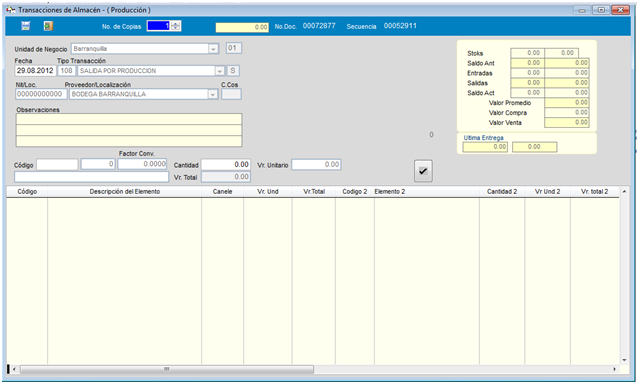Click the Código column header

27,192
